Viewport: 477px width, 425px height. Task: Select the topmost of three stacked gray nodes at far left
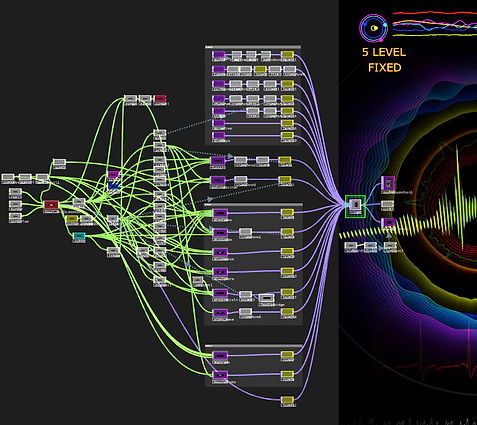click(x=15, y=192)
